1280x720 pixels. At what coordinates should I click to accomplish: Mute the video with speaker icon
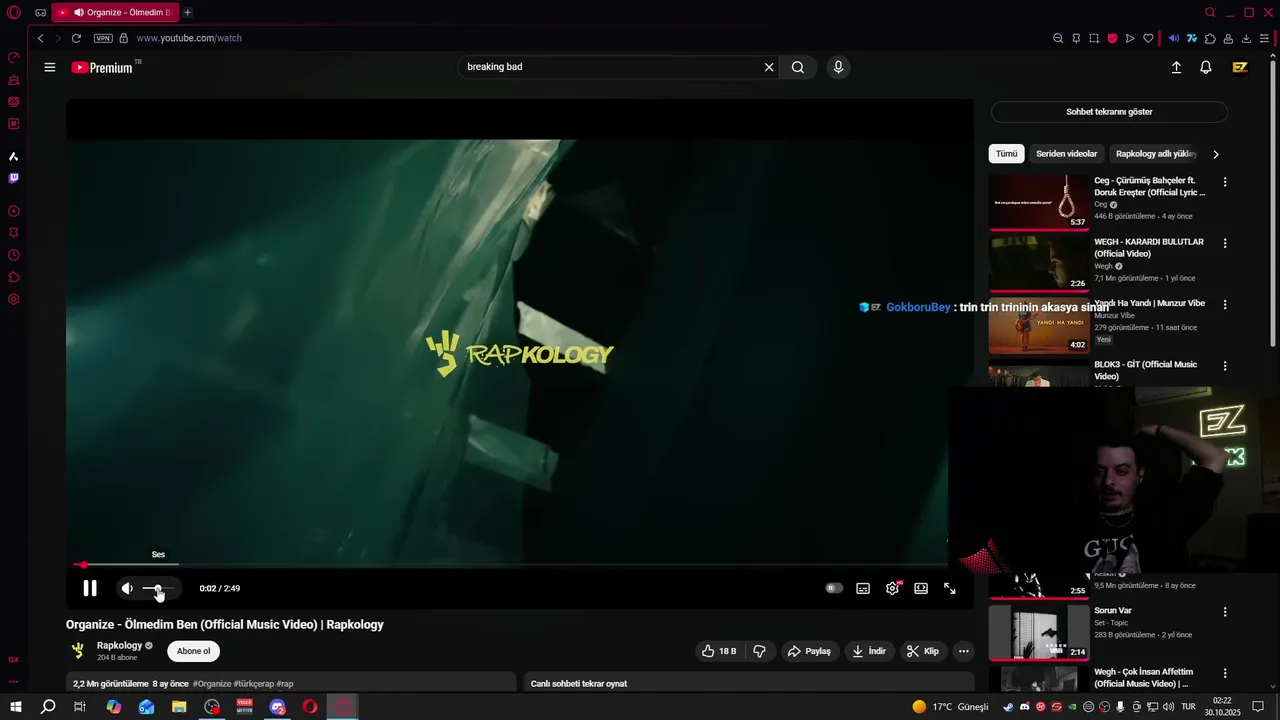click(x=127, y=588)
